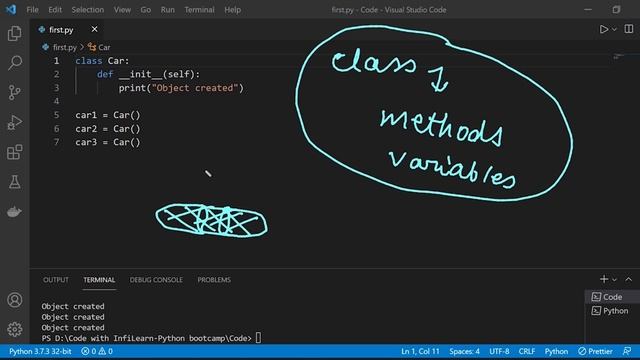Screen dimensions: 640x360
Task: Click the editor minimap
Action: click(619, 56)
